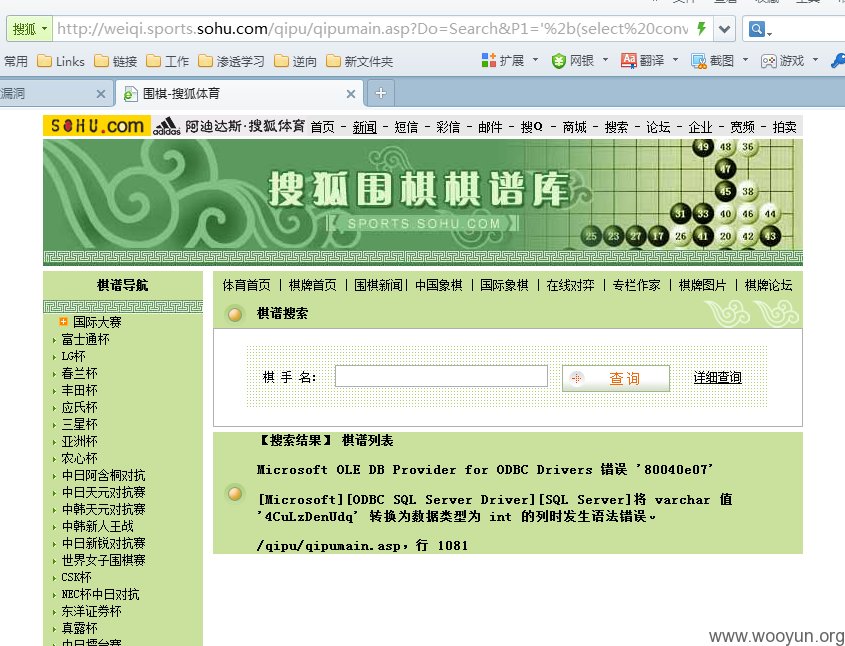Expand the 扩展 dropdown arrow

click(535, 60)
